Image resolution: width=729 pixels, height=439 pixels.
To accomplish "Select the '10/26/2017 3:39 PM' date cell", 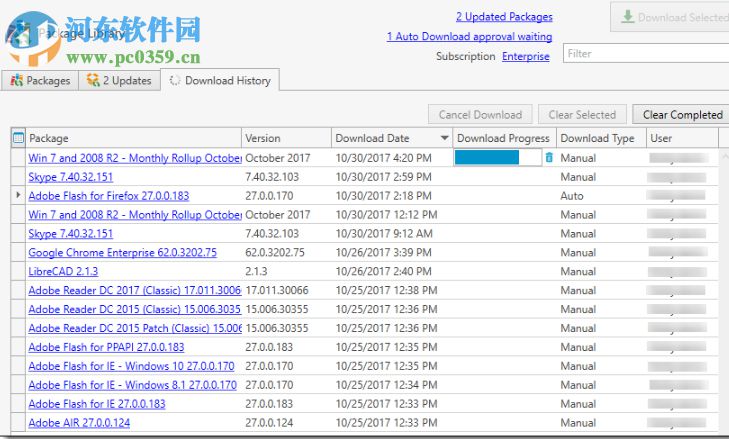I will (392, 253).
